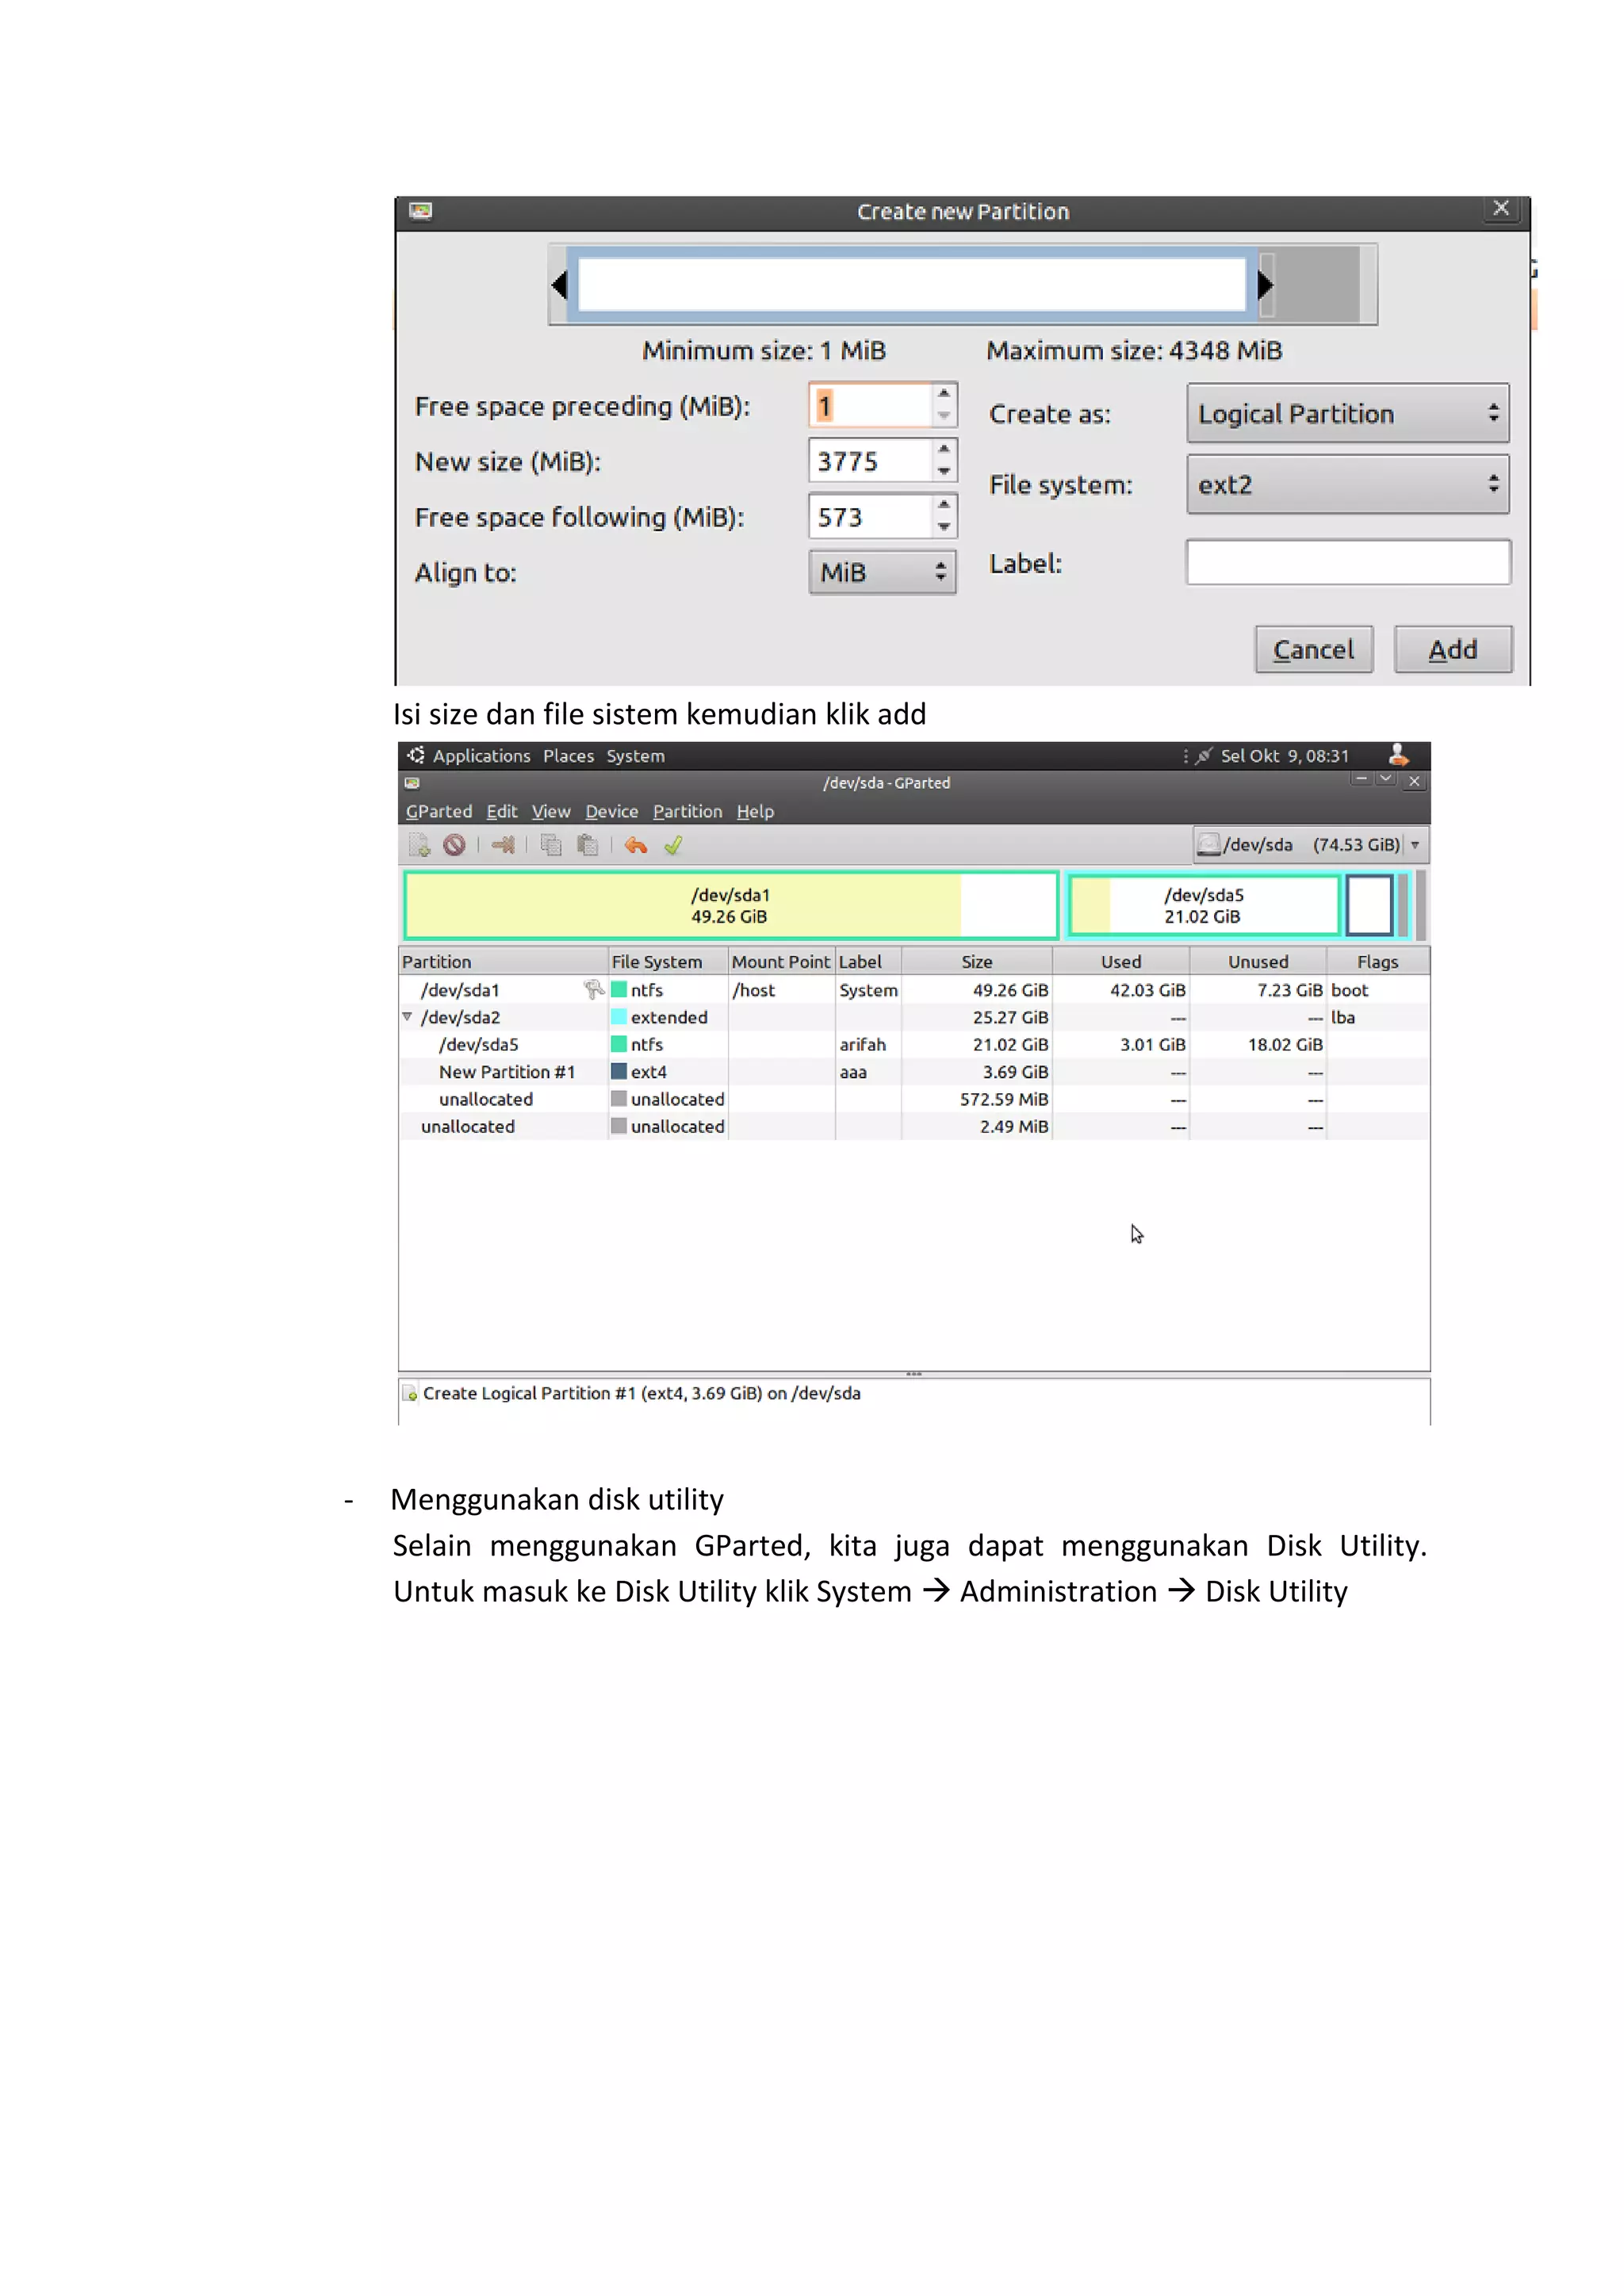This screenshot has width=1624, height=2296.
Task: Increase Free space preceding value
Action: (x=944, y=393)
